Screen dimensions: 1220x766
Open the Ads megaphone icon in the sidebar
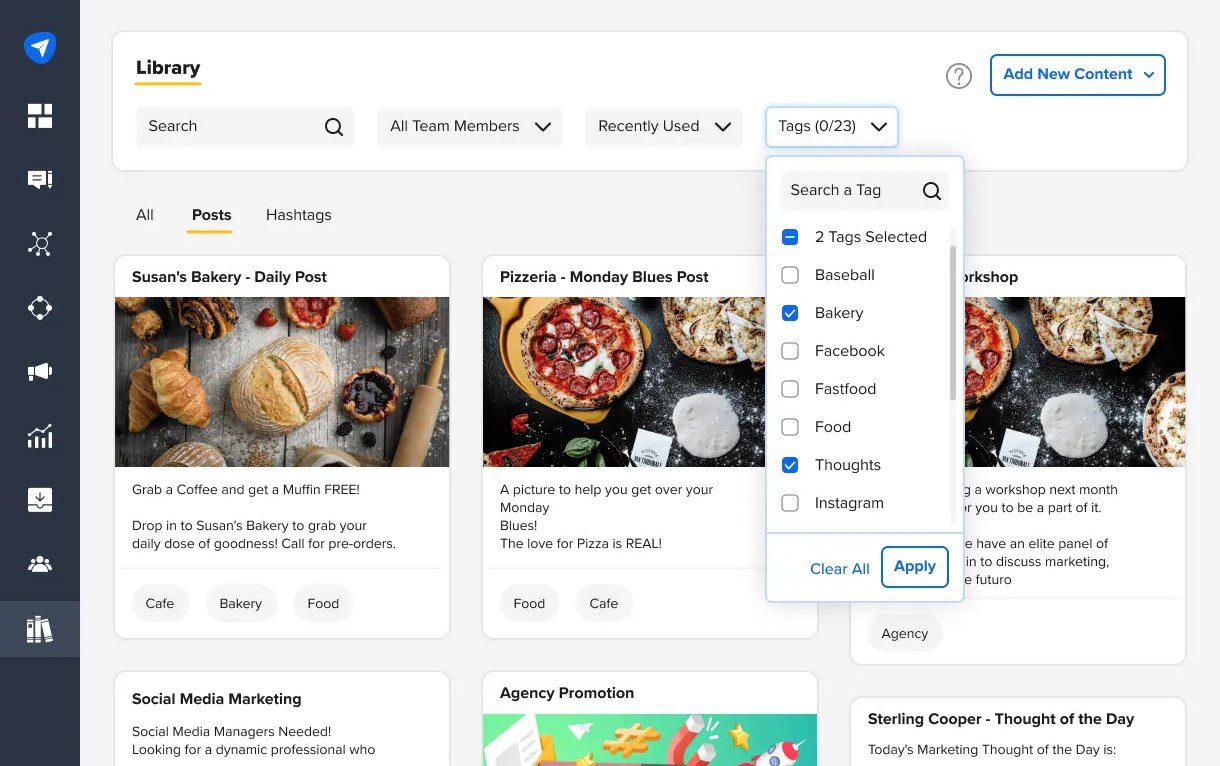click(40, 371)
